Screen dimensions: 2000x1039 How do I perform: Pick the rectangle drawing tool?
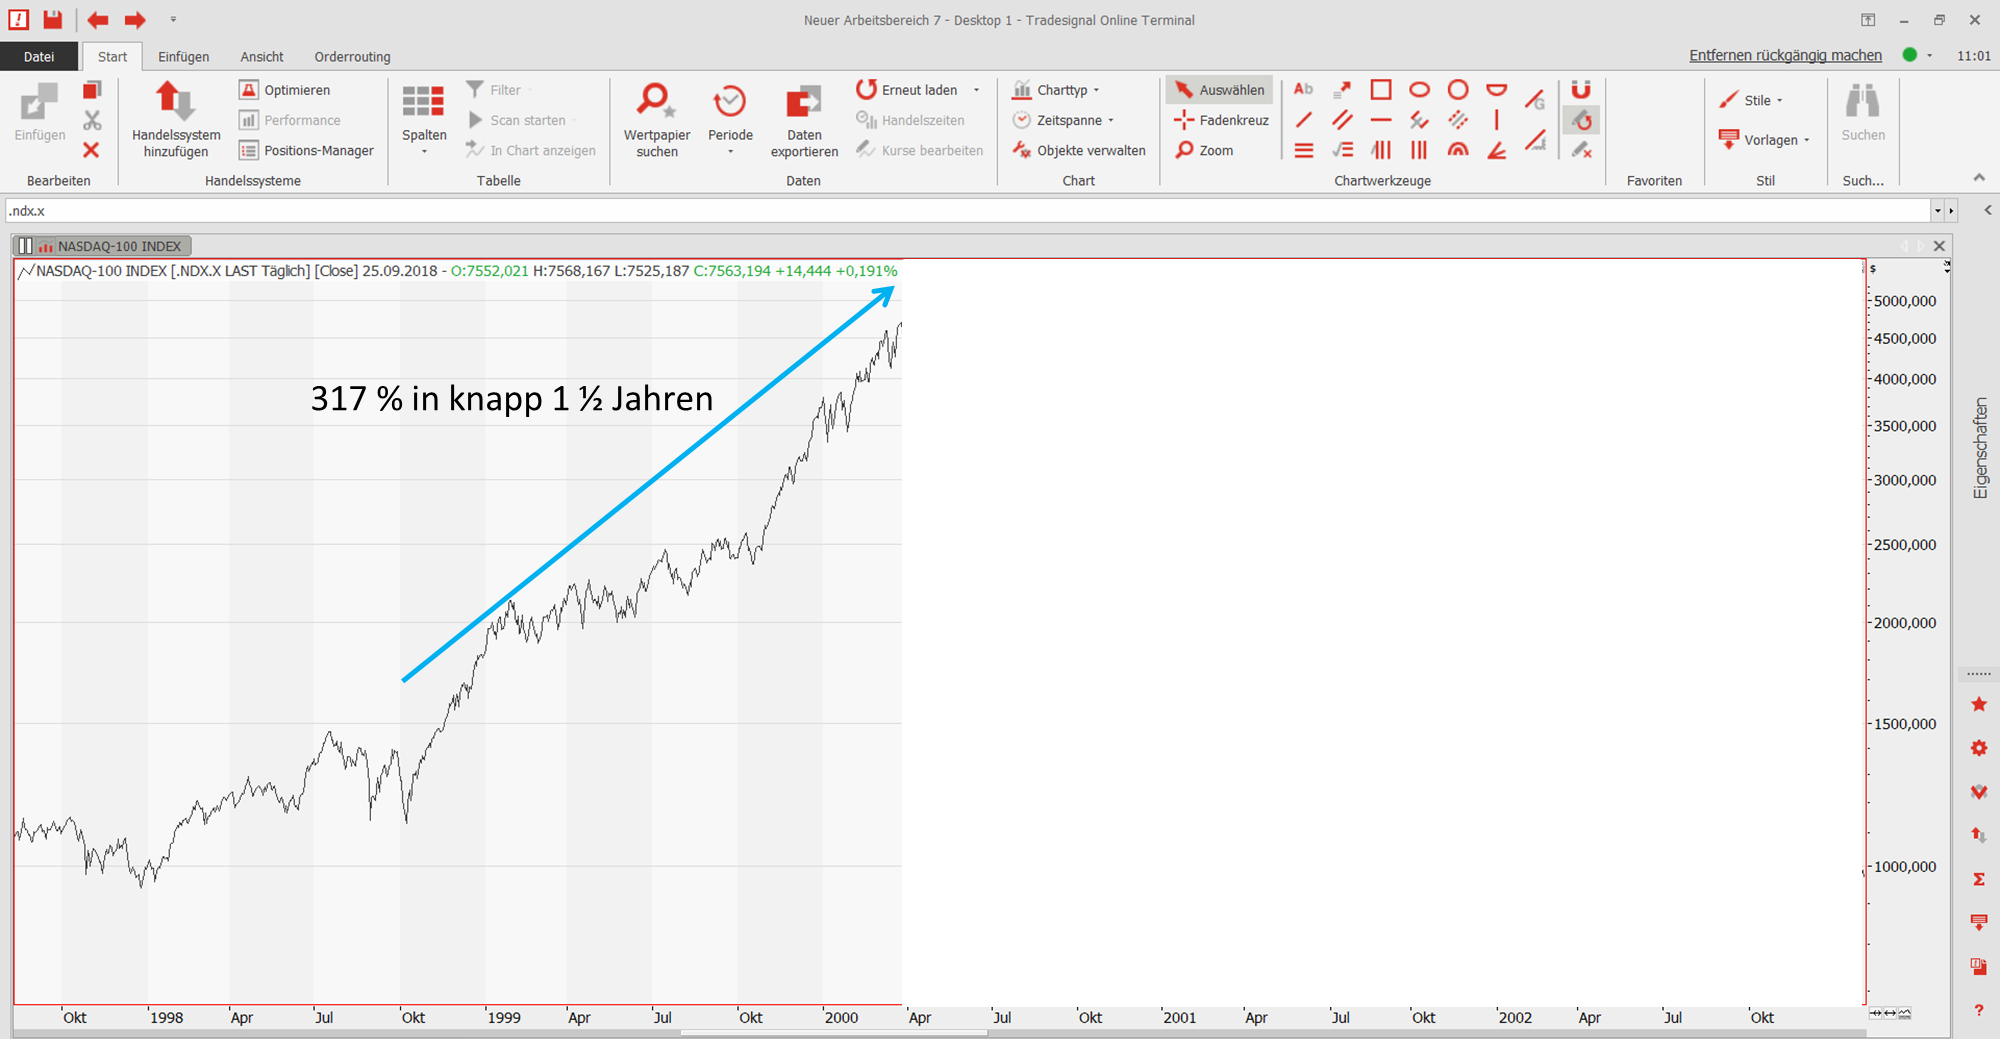click(x=1380, y=90)
